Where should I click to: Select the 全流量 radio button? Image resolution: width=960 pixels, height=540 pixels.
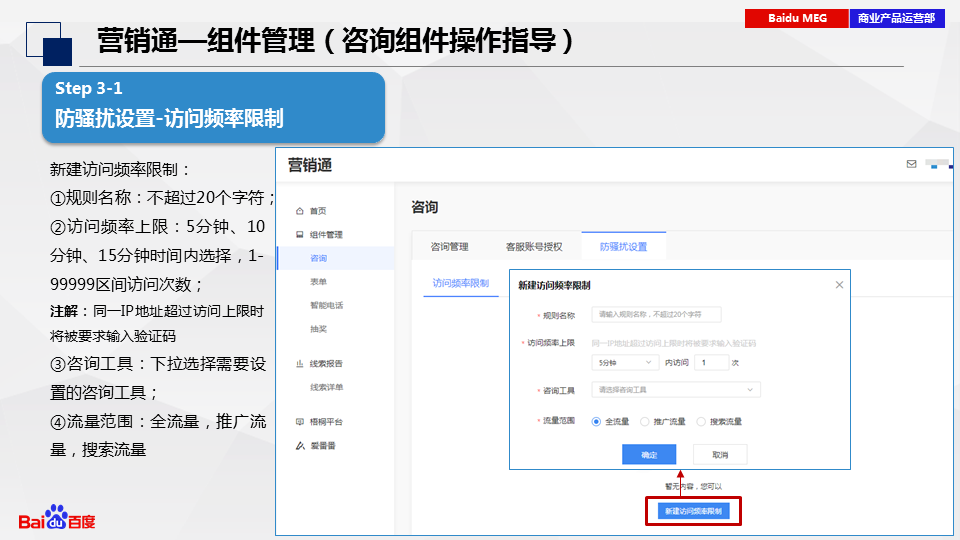(596, 422)
